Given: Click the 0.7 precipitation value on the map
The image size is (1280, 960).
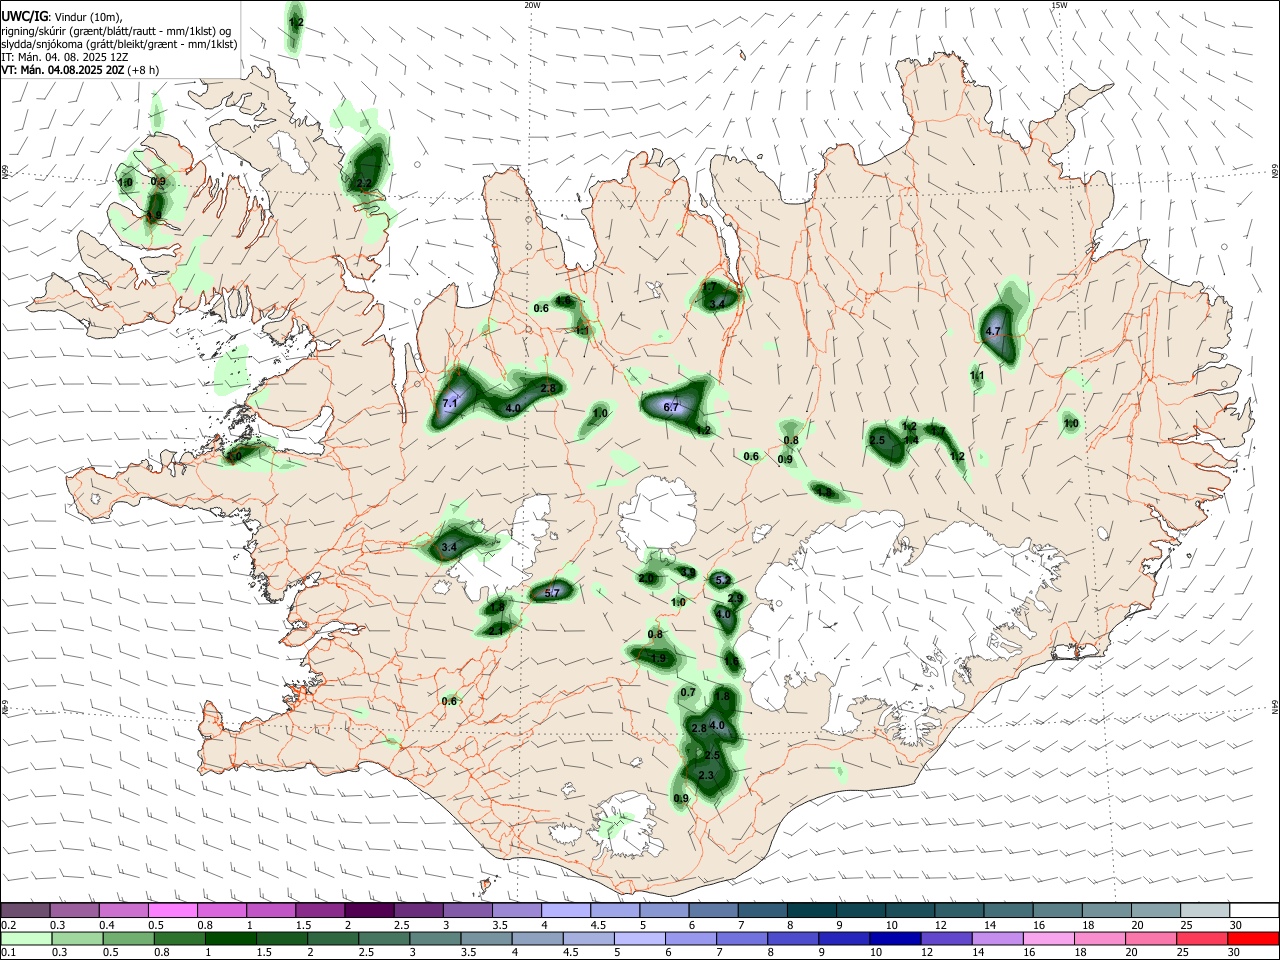Looking at the screenshot, I should coord(688,693).
